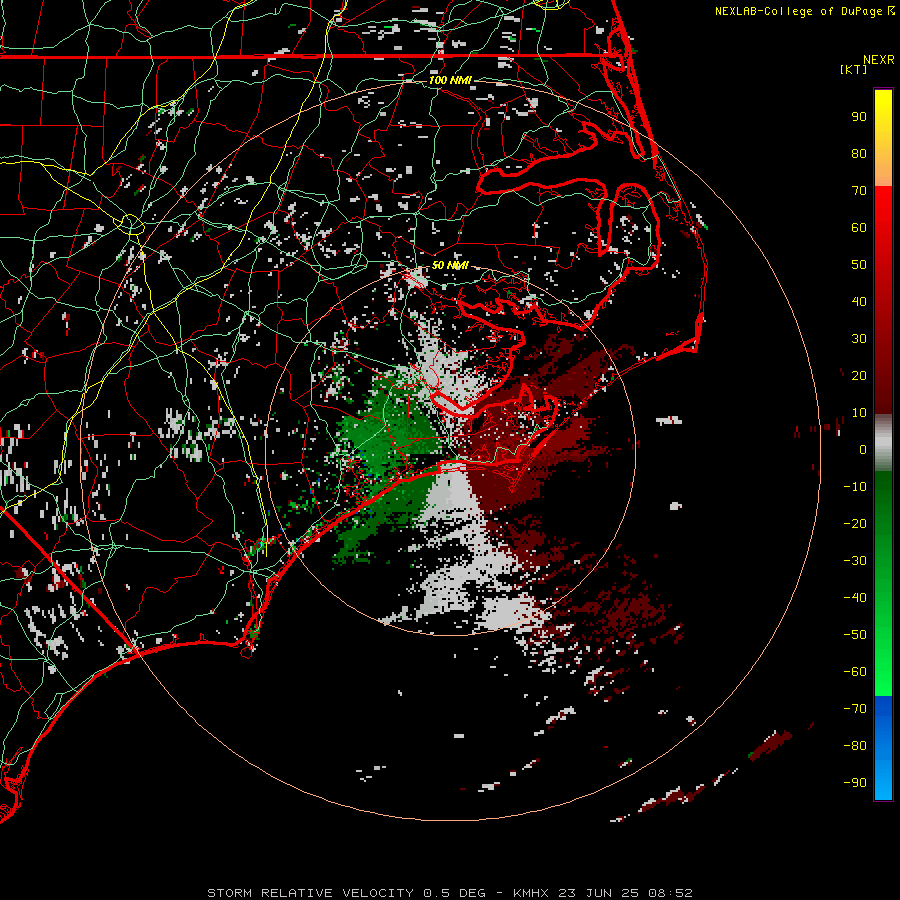Select the 80 value on velocity scale
Image resolution: width=900 pixels, height=900 pixels.
[859, 153]
